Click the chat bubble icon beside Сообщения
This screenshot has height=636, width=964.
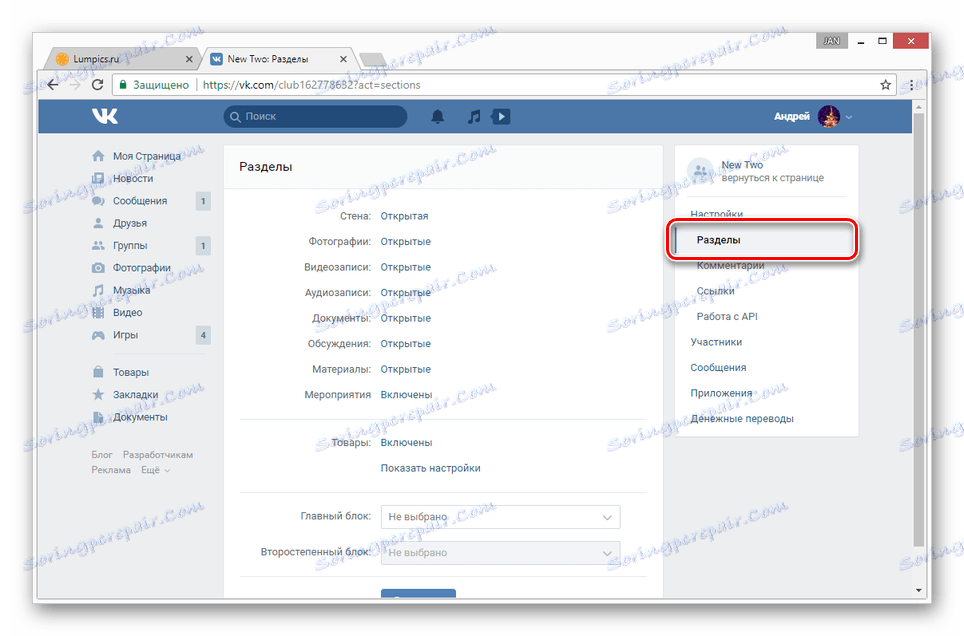98,201
